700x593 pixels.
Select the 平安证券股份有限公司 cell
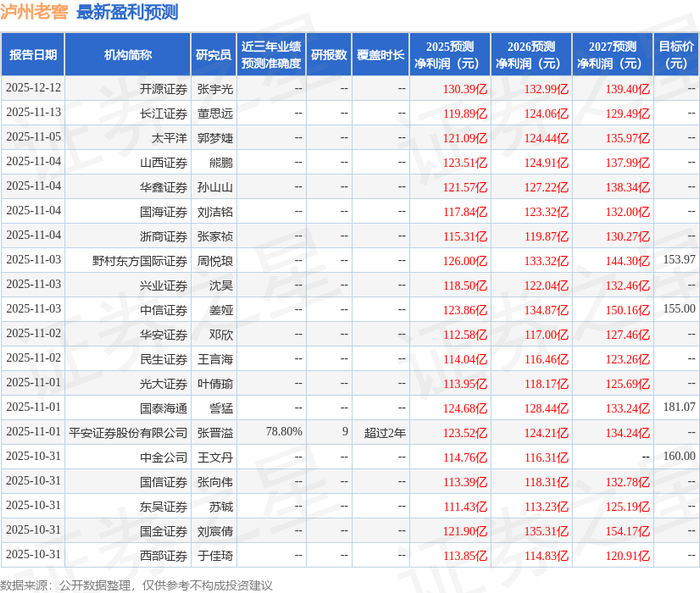[x=128, y=433]
